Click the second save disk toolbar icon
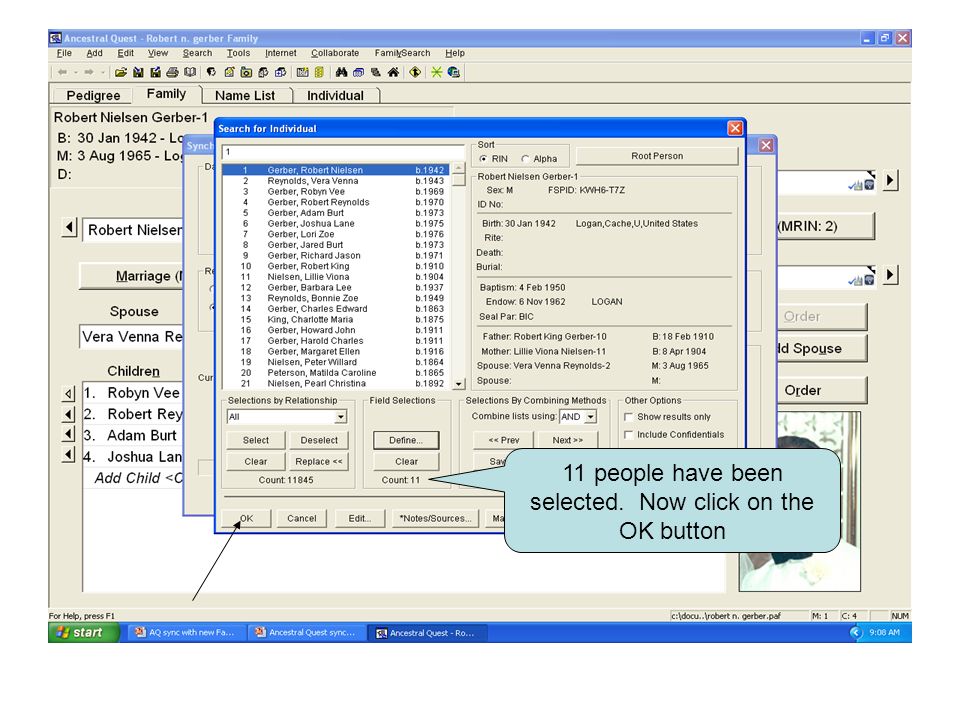This screenshot has height=720, width=960. (156, 72)
